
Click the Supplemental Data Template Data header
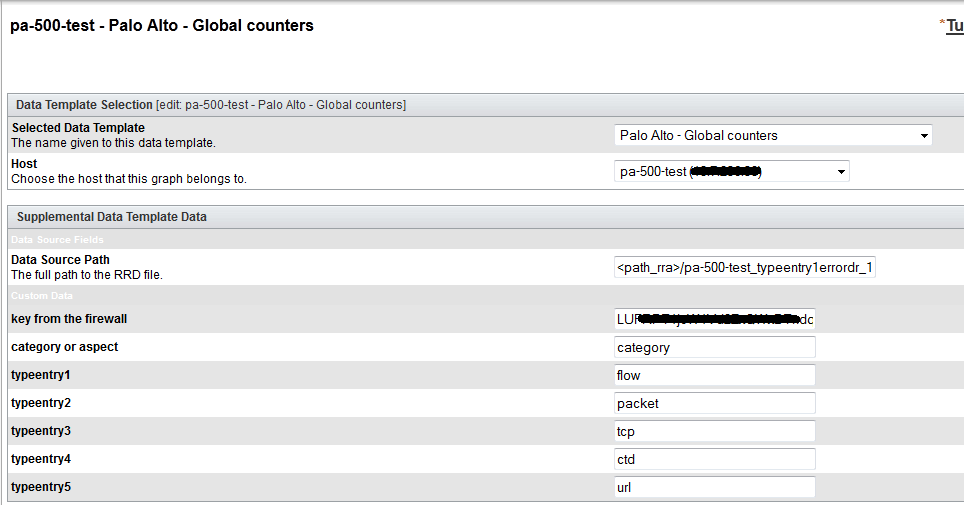point(112,216)
